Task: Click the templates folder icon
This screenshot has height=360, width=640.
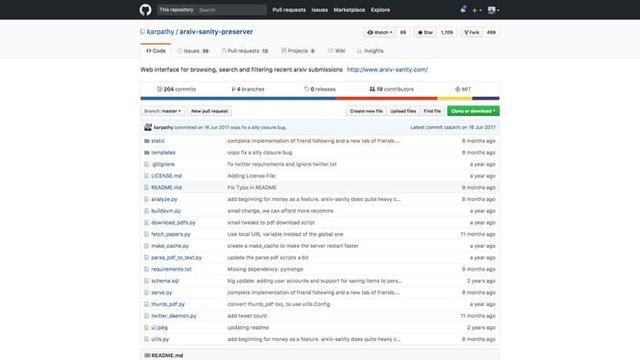Action: 147,153
